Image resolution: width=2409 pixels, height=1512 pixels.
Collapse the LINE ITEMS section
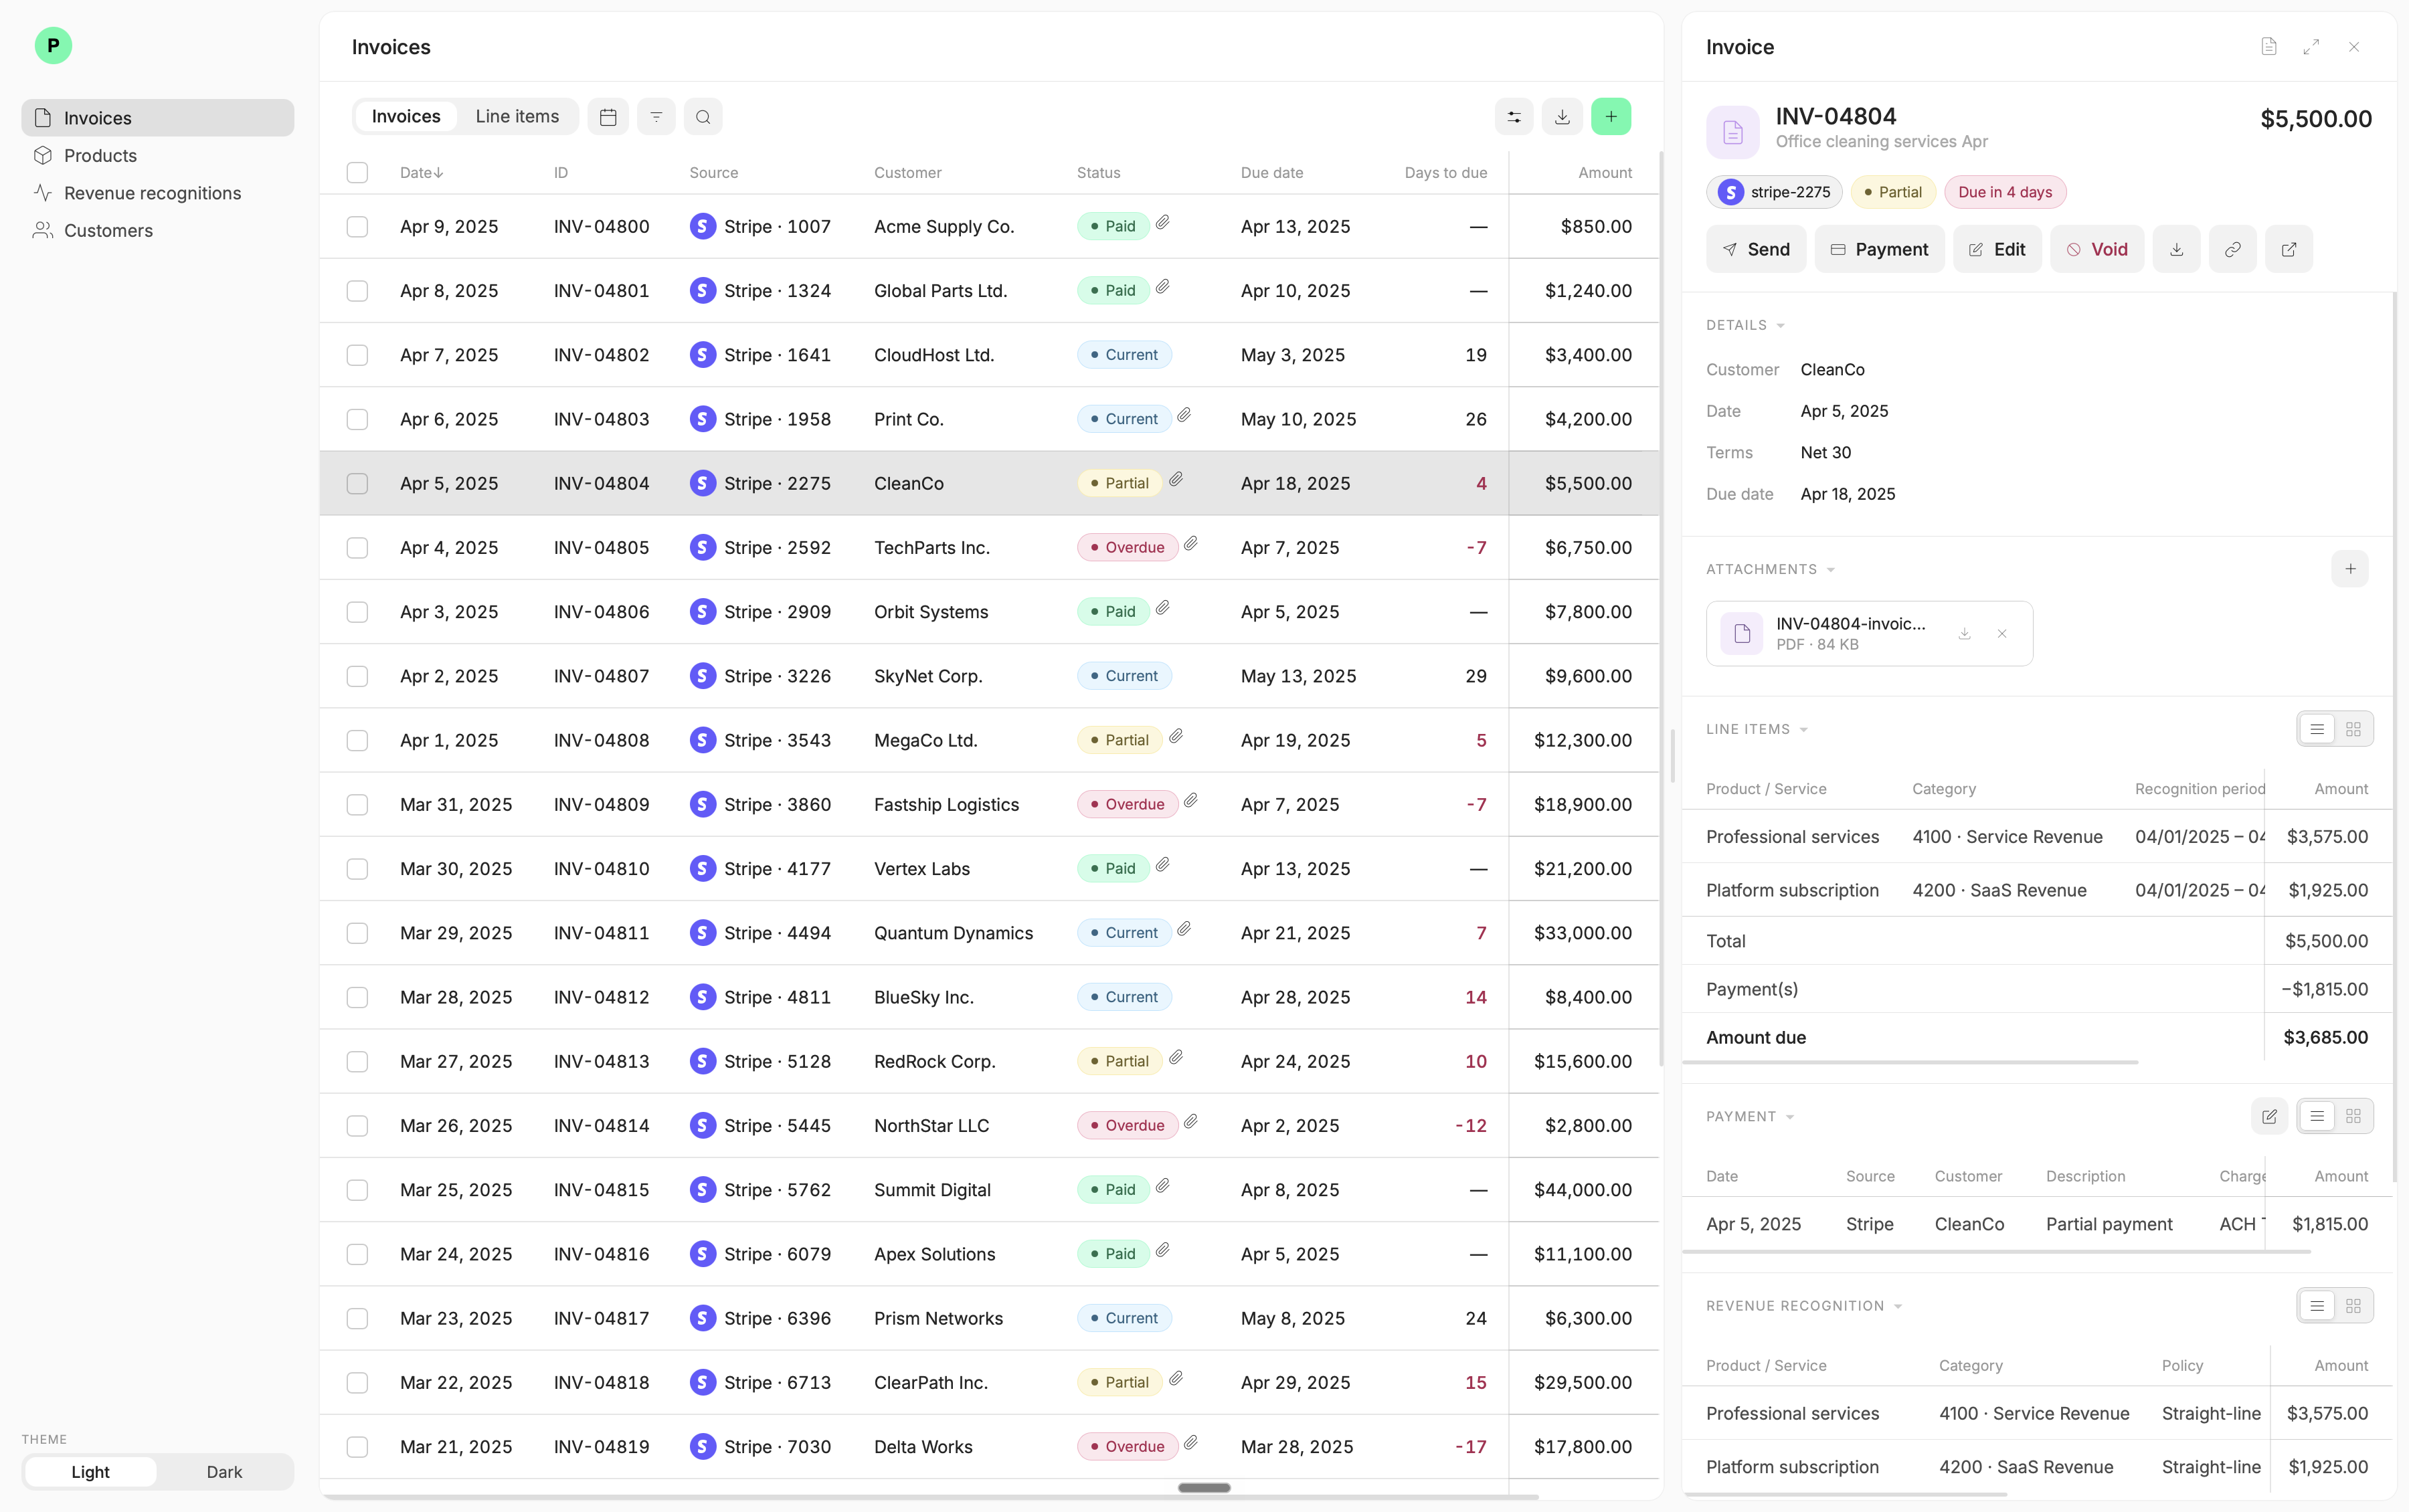pos(1757,729)
